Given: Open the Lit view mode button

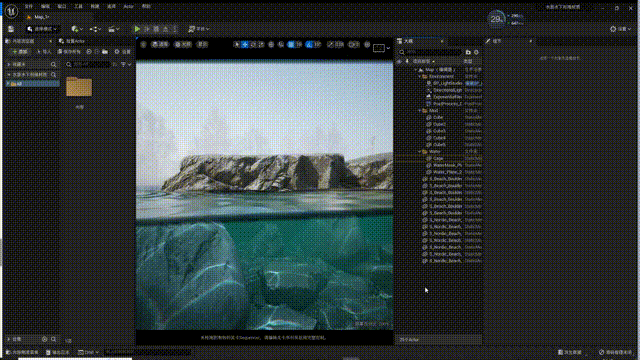Looking at the screenshot, I should tap(182, 44).
